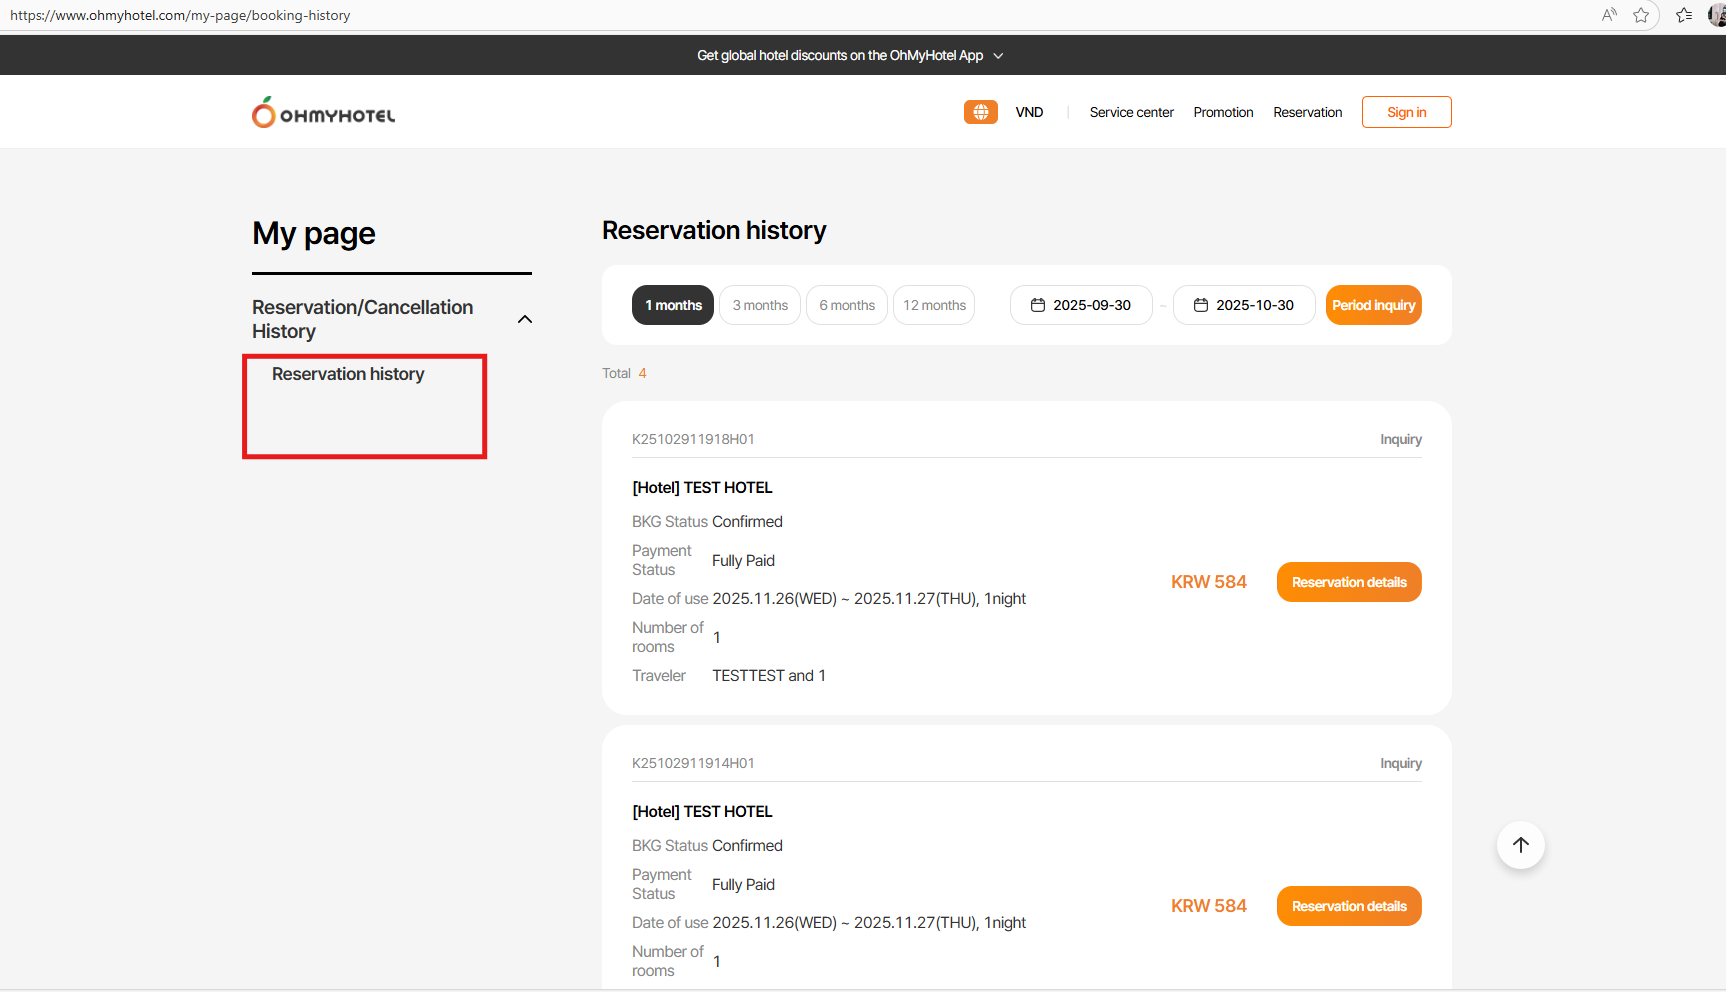Open the globe language selector

pos(980,112)
